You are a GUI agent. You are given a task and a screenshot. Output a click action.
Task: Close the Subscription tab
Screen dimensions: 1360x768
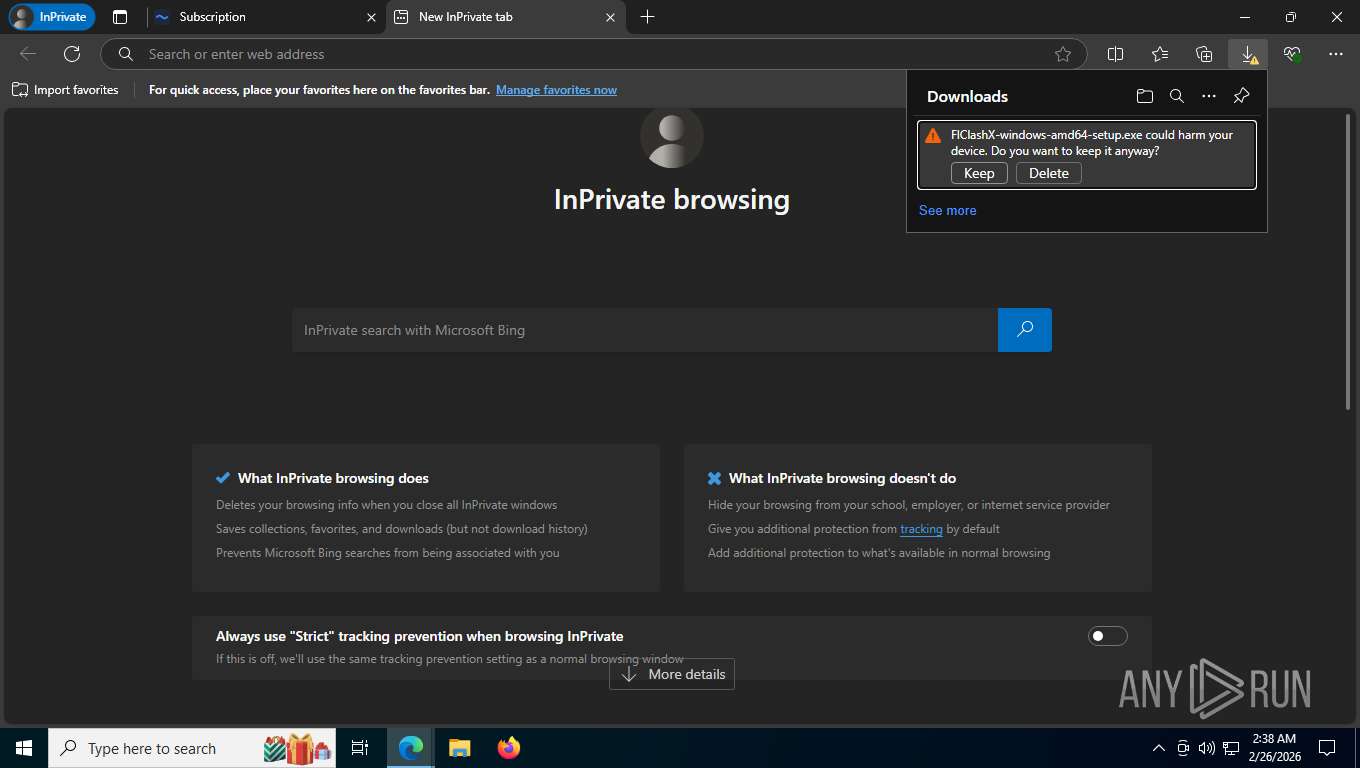[x=371, y=17]
